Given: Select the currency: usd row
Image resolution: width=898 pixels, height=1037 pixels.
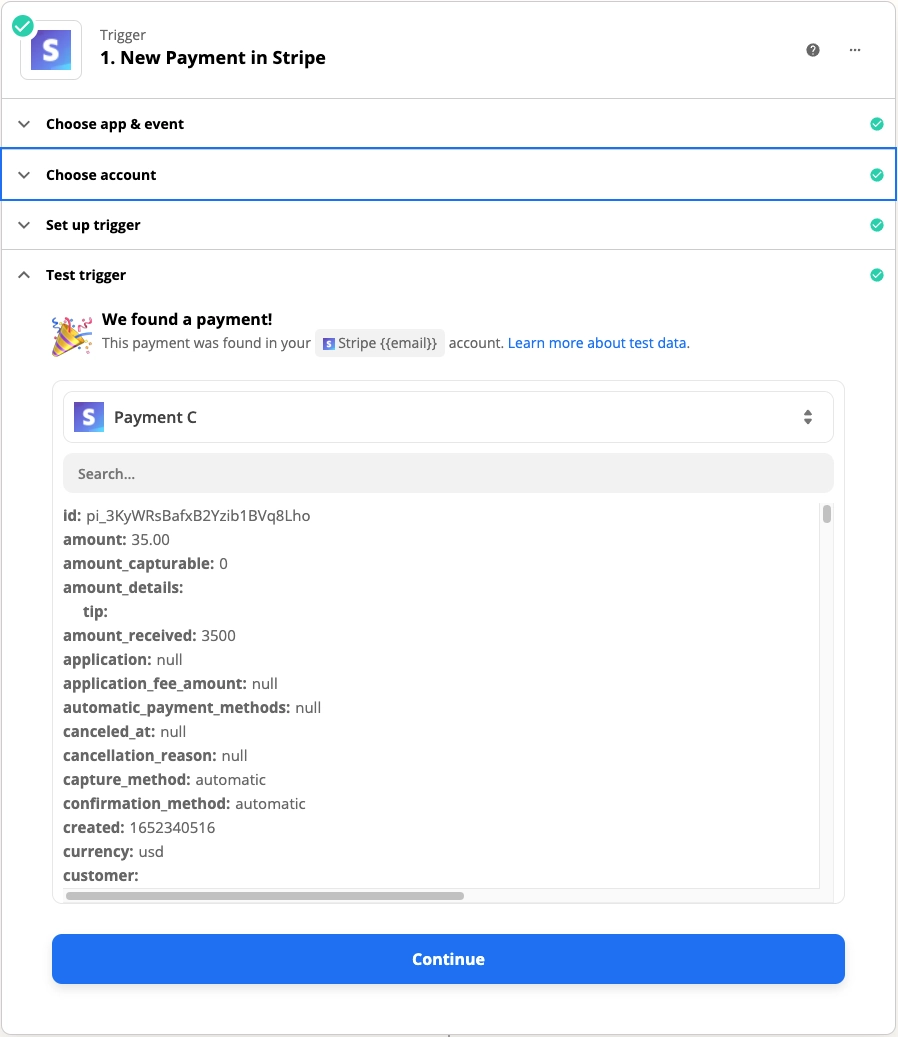Looking at the screenshot, I should pos(113,852).
